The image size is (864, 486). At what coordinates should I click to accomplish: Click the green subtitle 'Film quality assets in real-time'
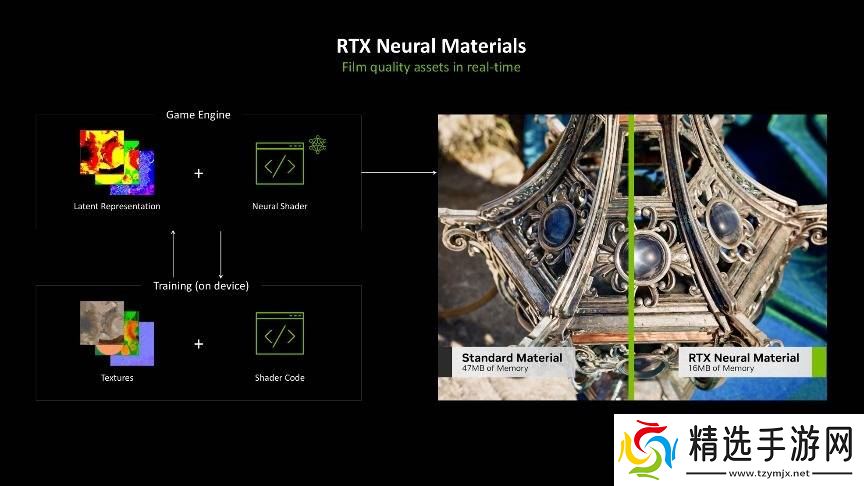(431, 67)
